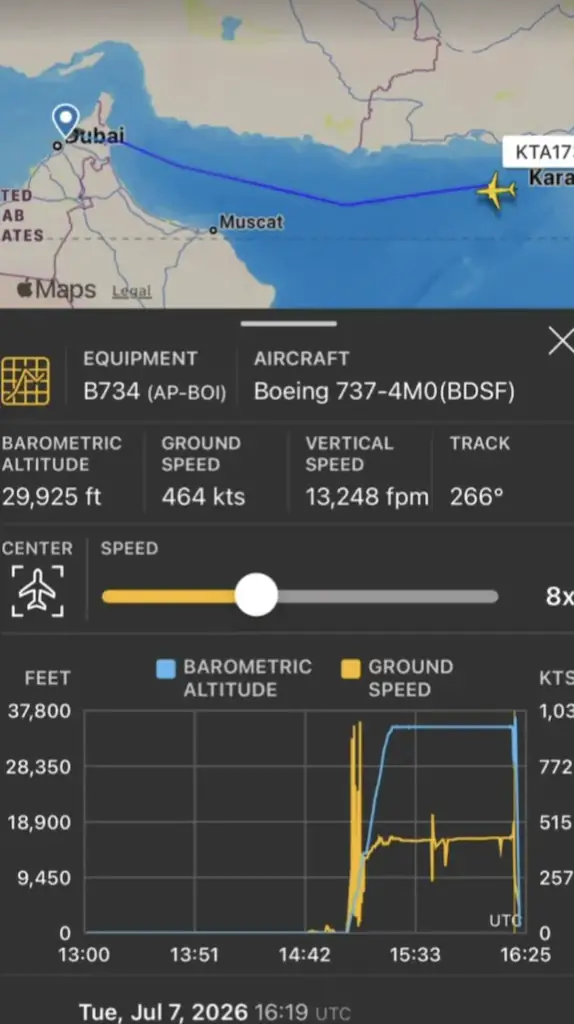Tap the yellow graph icon
Viewport: 574px width, 1024px height.
[25, 381]
